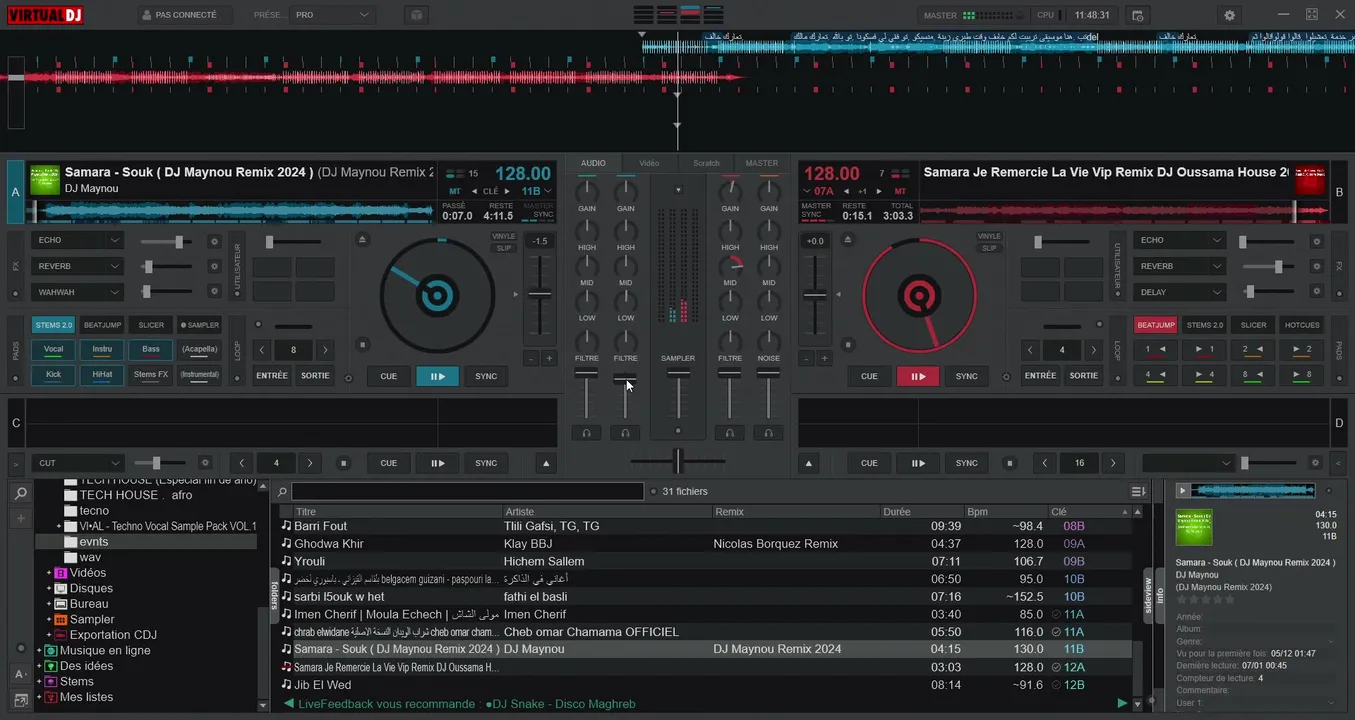Open the DELAY effect settings gear on deck B

1317,292
